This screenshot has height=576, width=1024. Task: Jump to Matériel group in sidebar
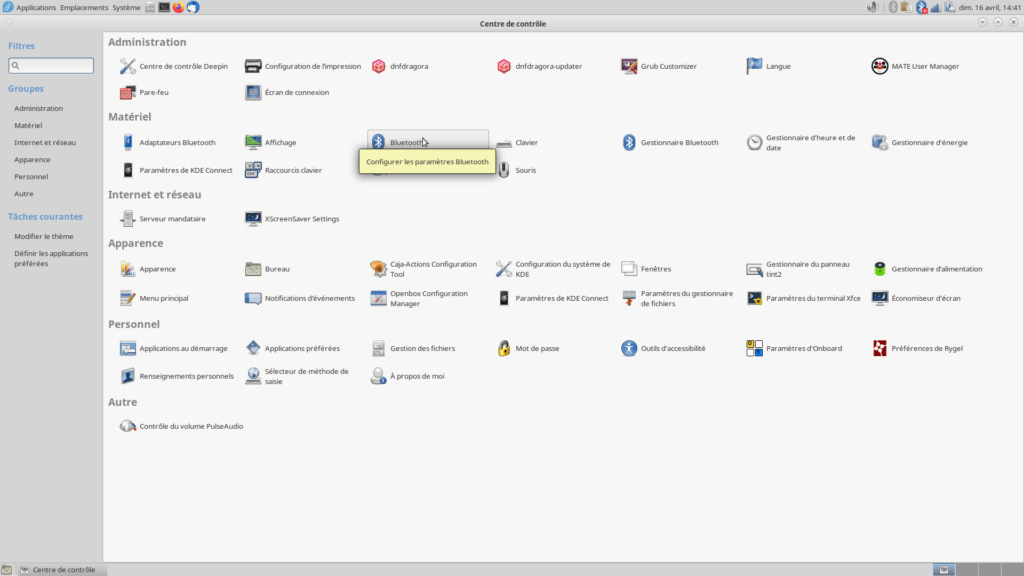tap(28, 125)
